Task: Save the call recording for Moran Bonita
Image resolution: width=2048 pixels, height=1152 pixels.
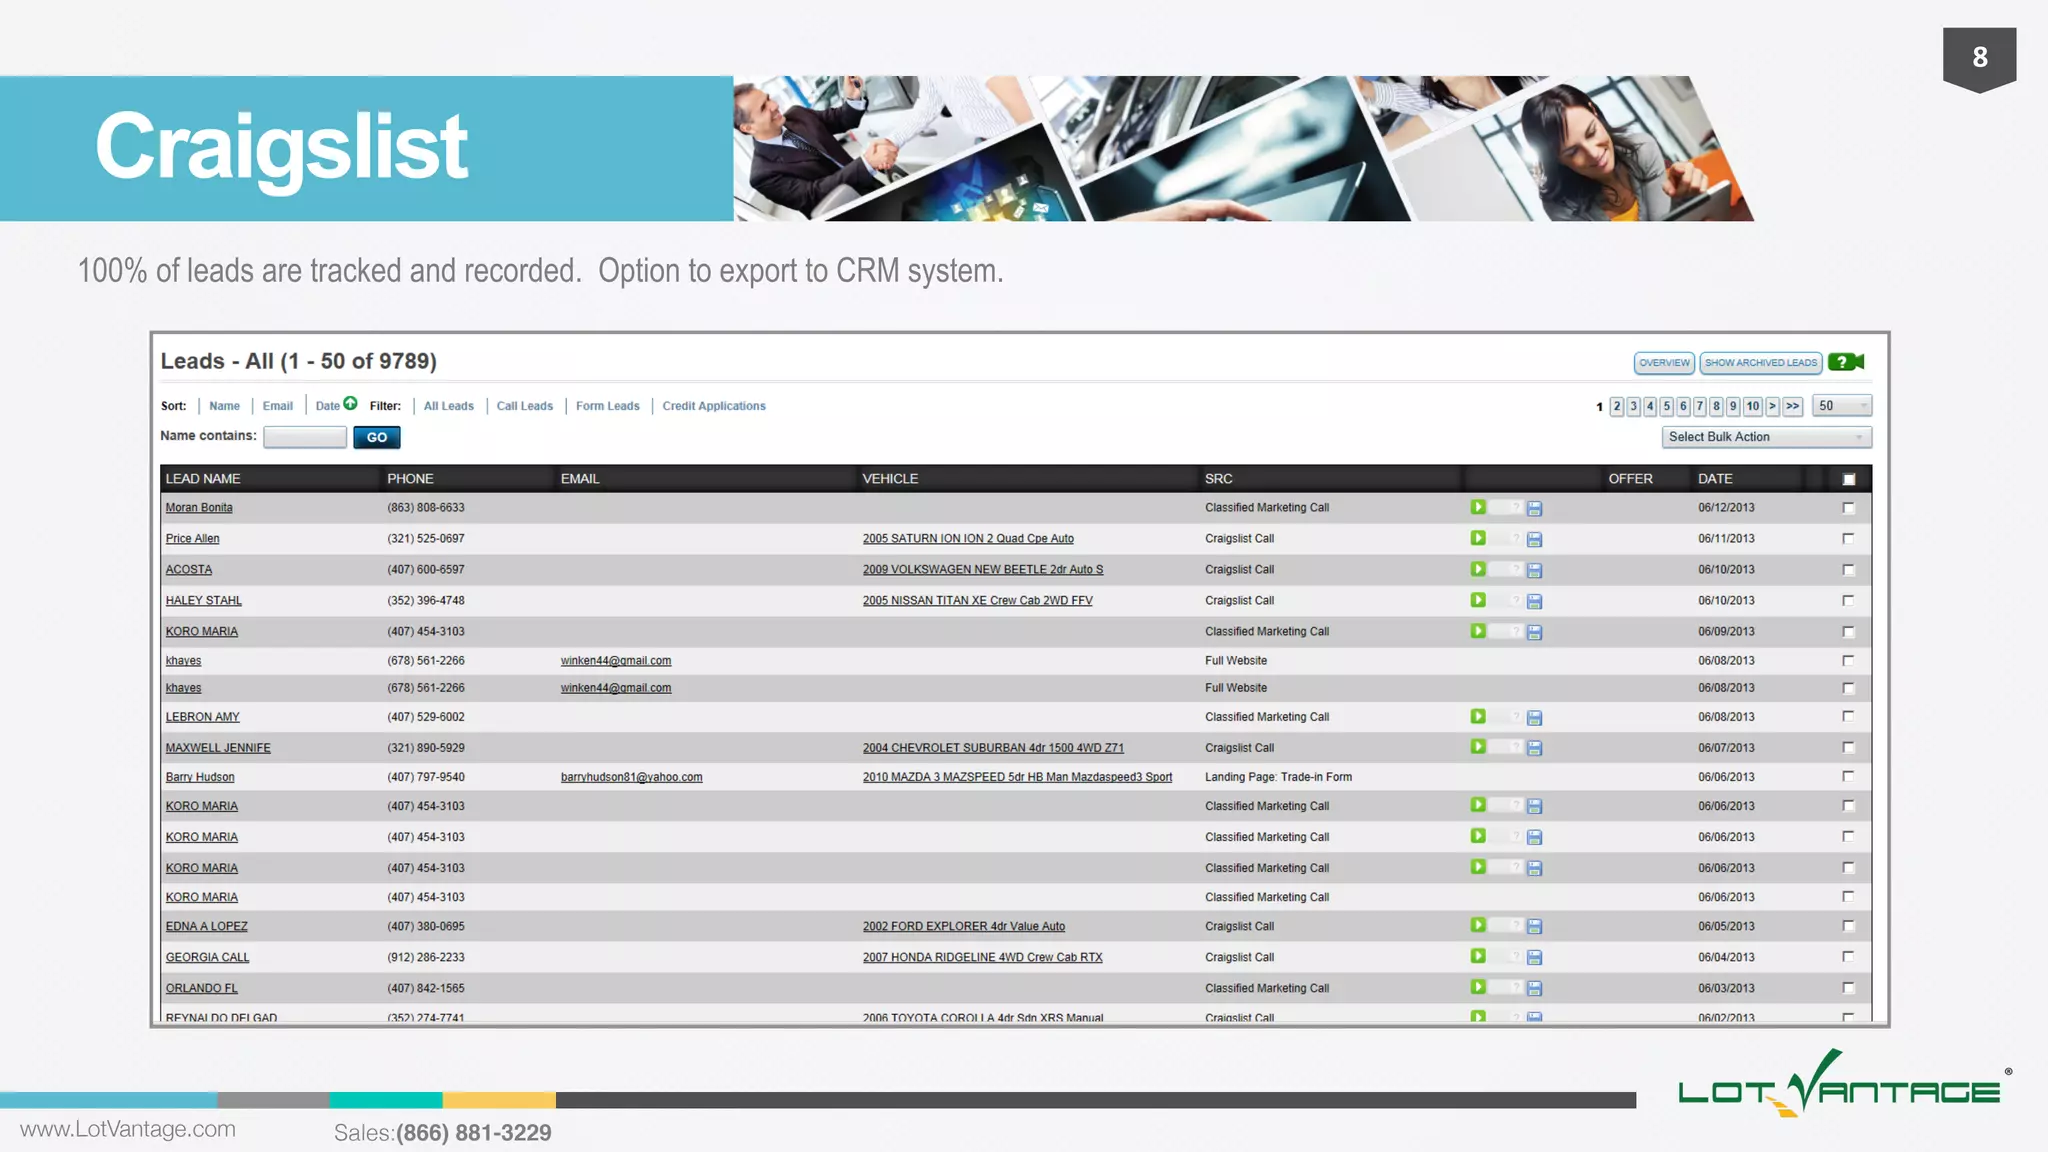Action: 1535,508
